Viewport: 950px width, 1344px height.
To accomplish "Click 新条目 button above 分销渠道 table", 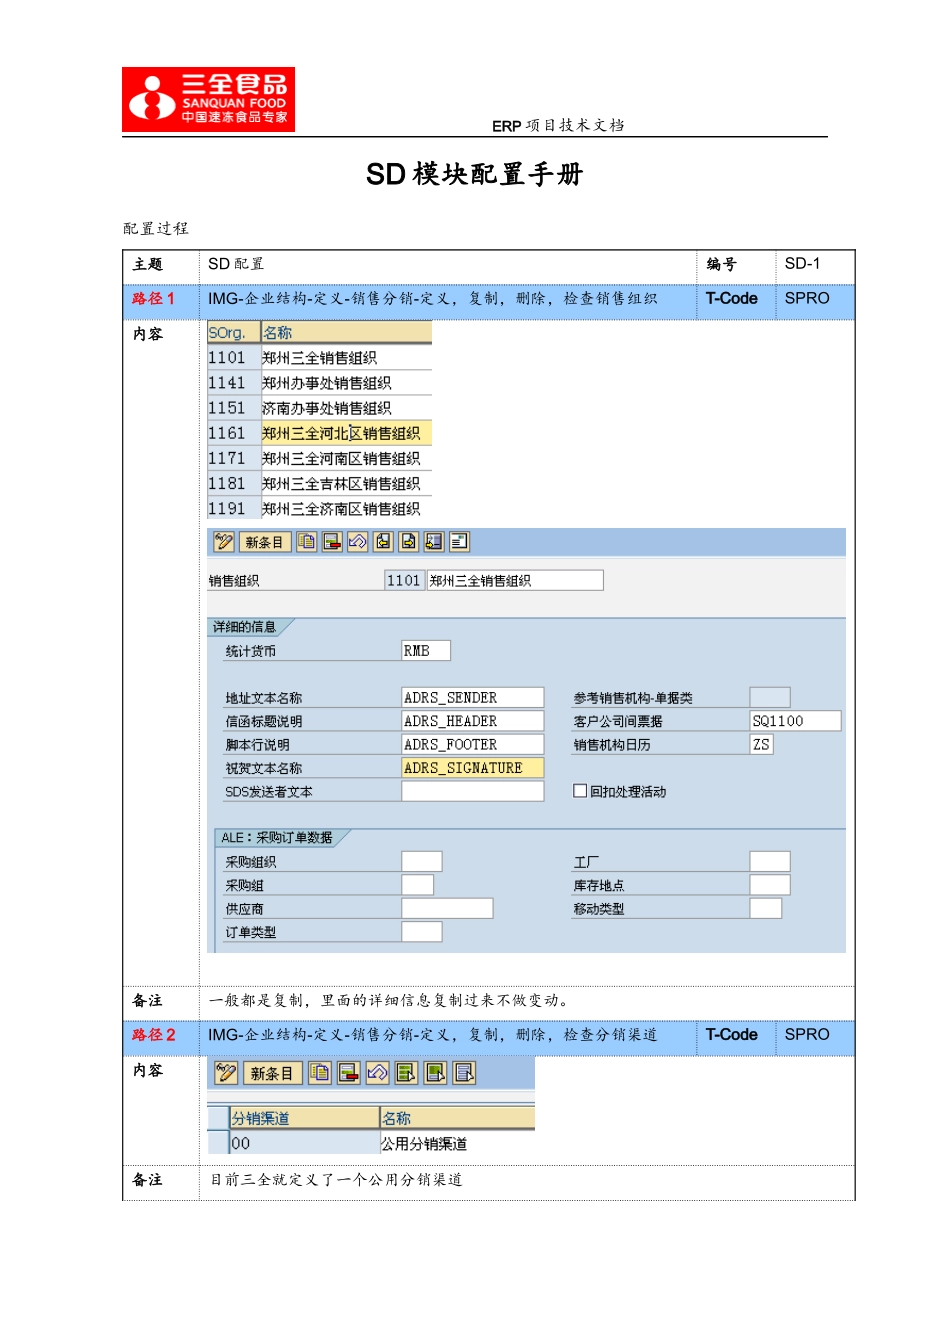I will [272, 1073].
